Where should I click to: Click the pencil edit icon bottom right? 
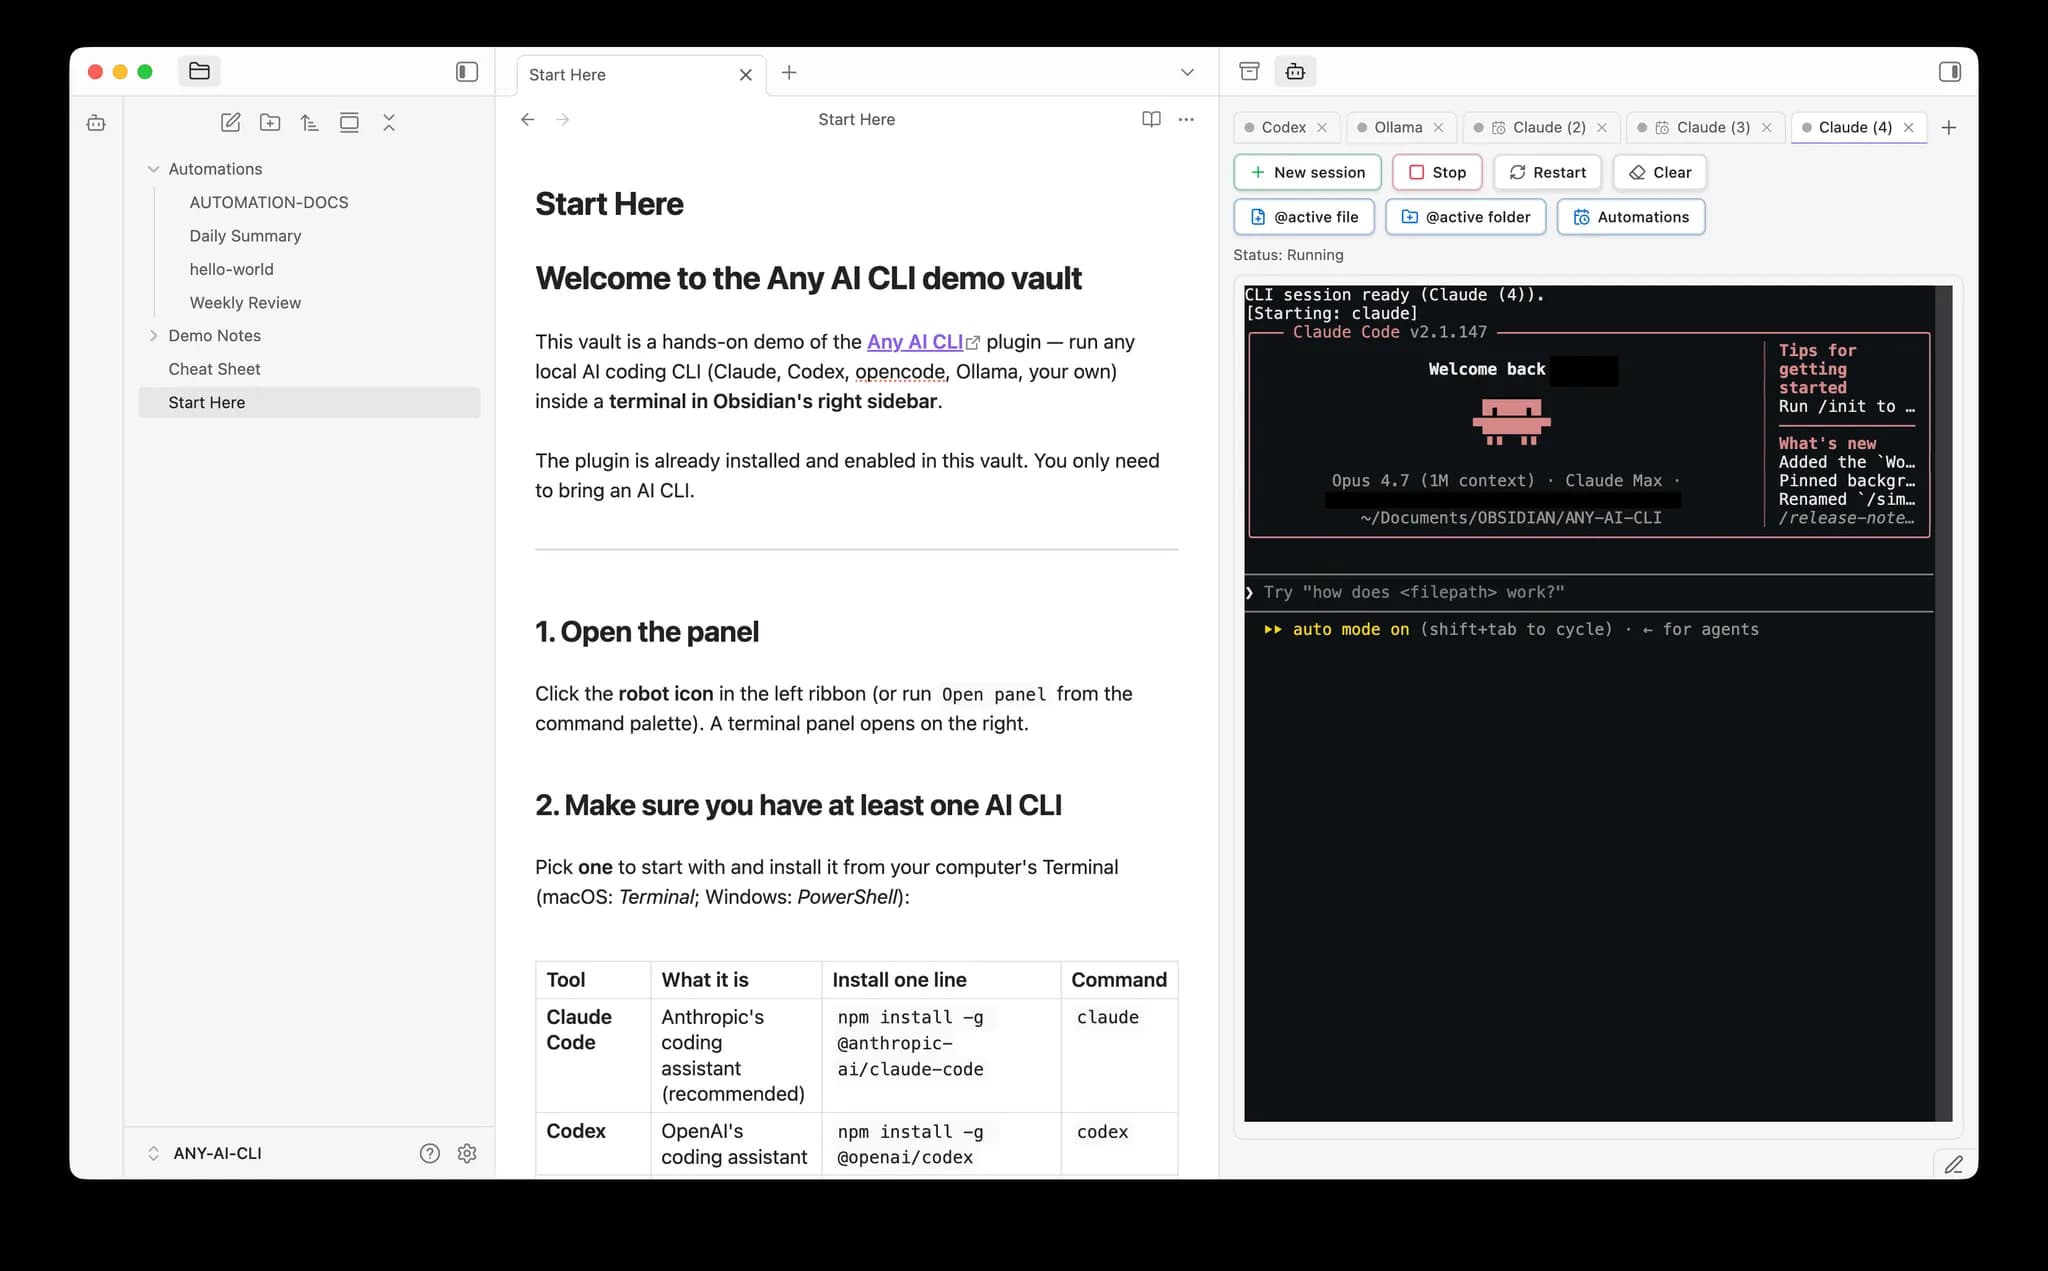tap(1953, 1164)
